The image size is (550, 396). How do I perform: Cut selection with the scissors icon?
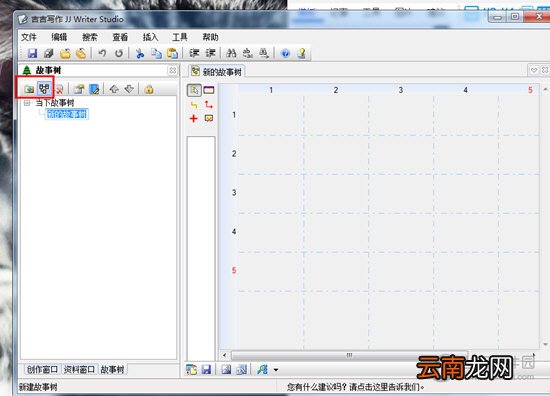pyautogui.click(x=140, y=53)
